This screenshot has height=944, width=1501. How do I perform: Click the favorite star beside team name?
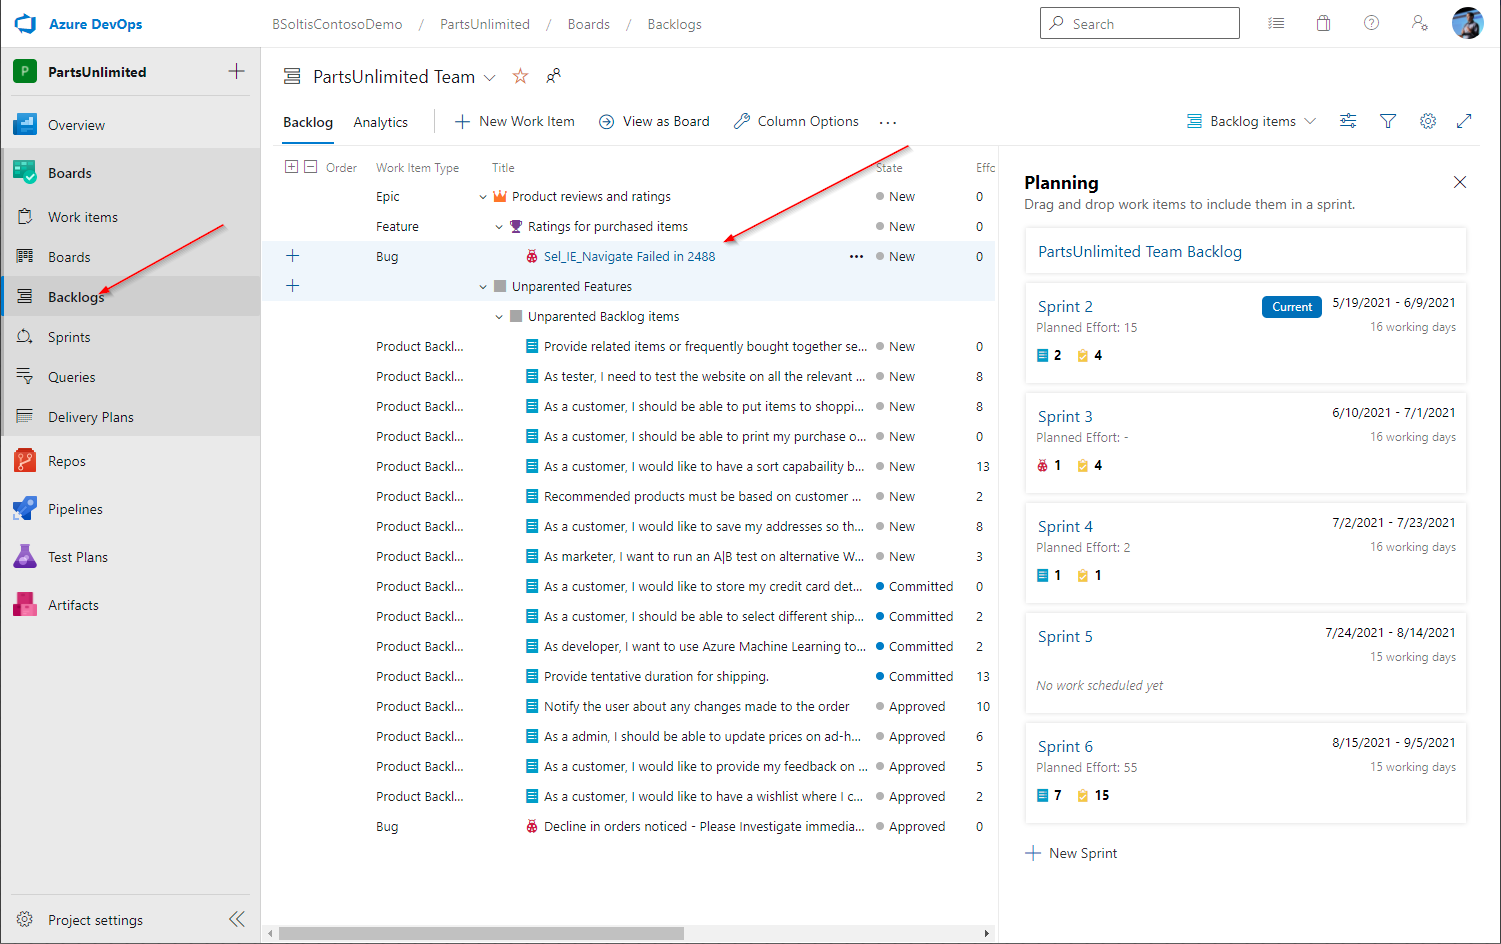click(520, 76)
